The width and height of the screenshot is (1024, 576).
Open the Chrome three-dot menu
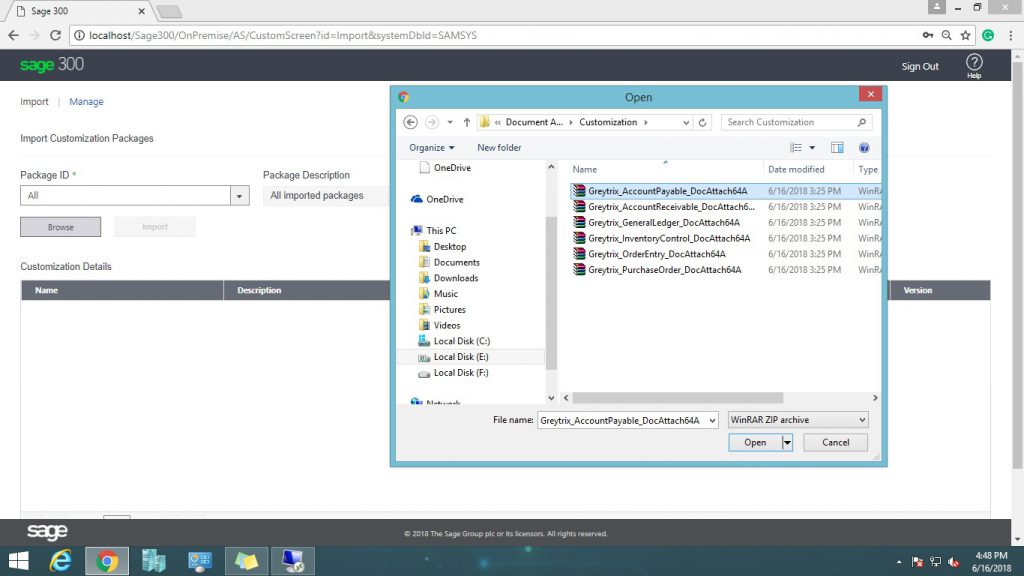coord(1010,35)
